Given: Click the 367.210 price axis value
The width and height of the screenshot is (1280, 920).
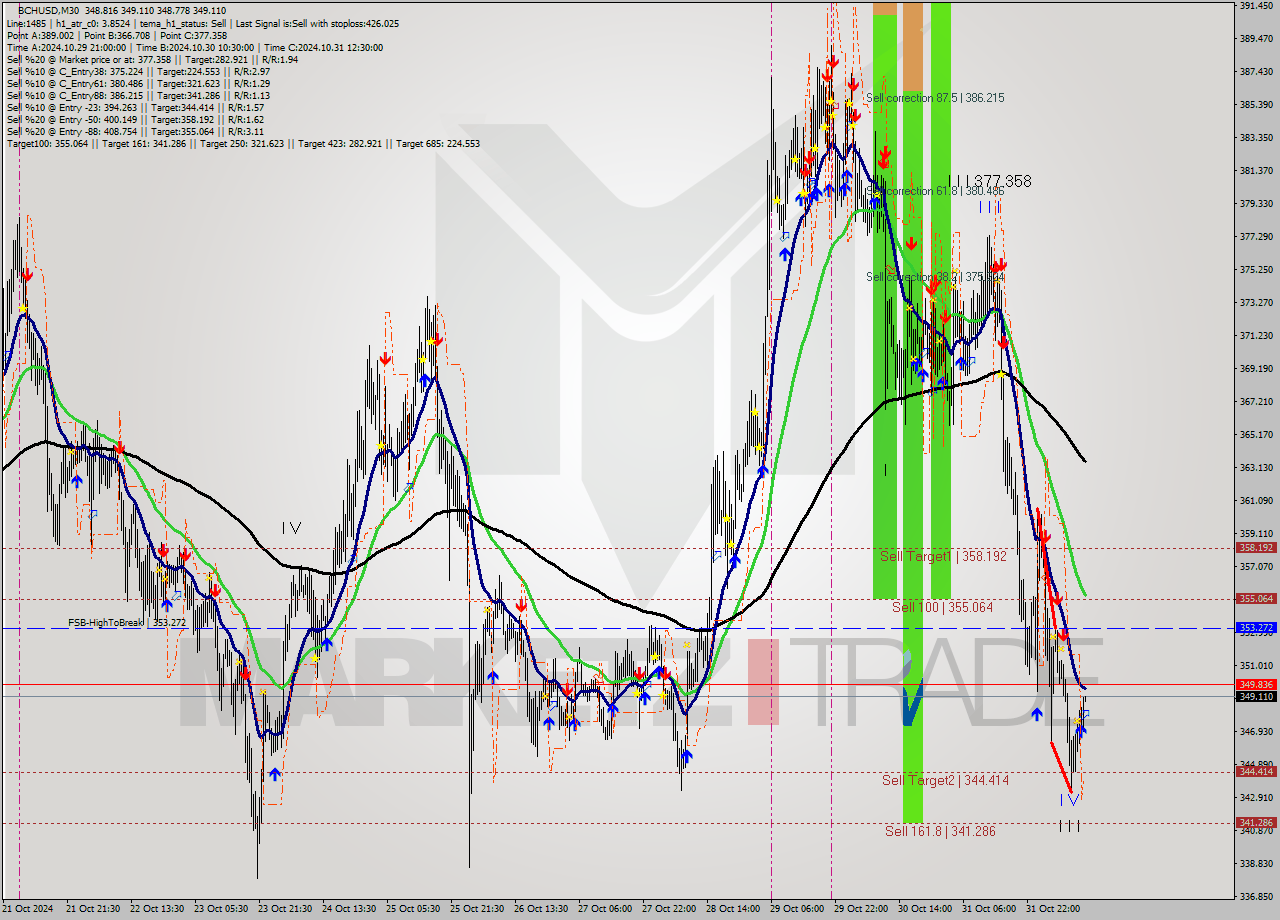Looking at the screenshot, I should pyautogui.click(x=1256, y=402).
